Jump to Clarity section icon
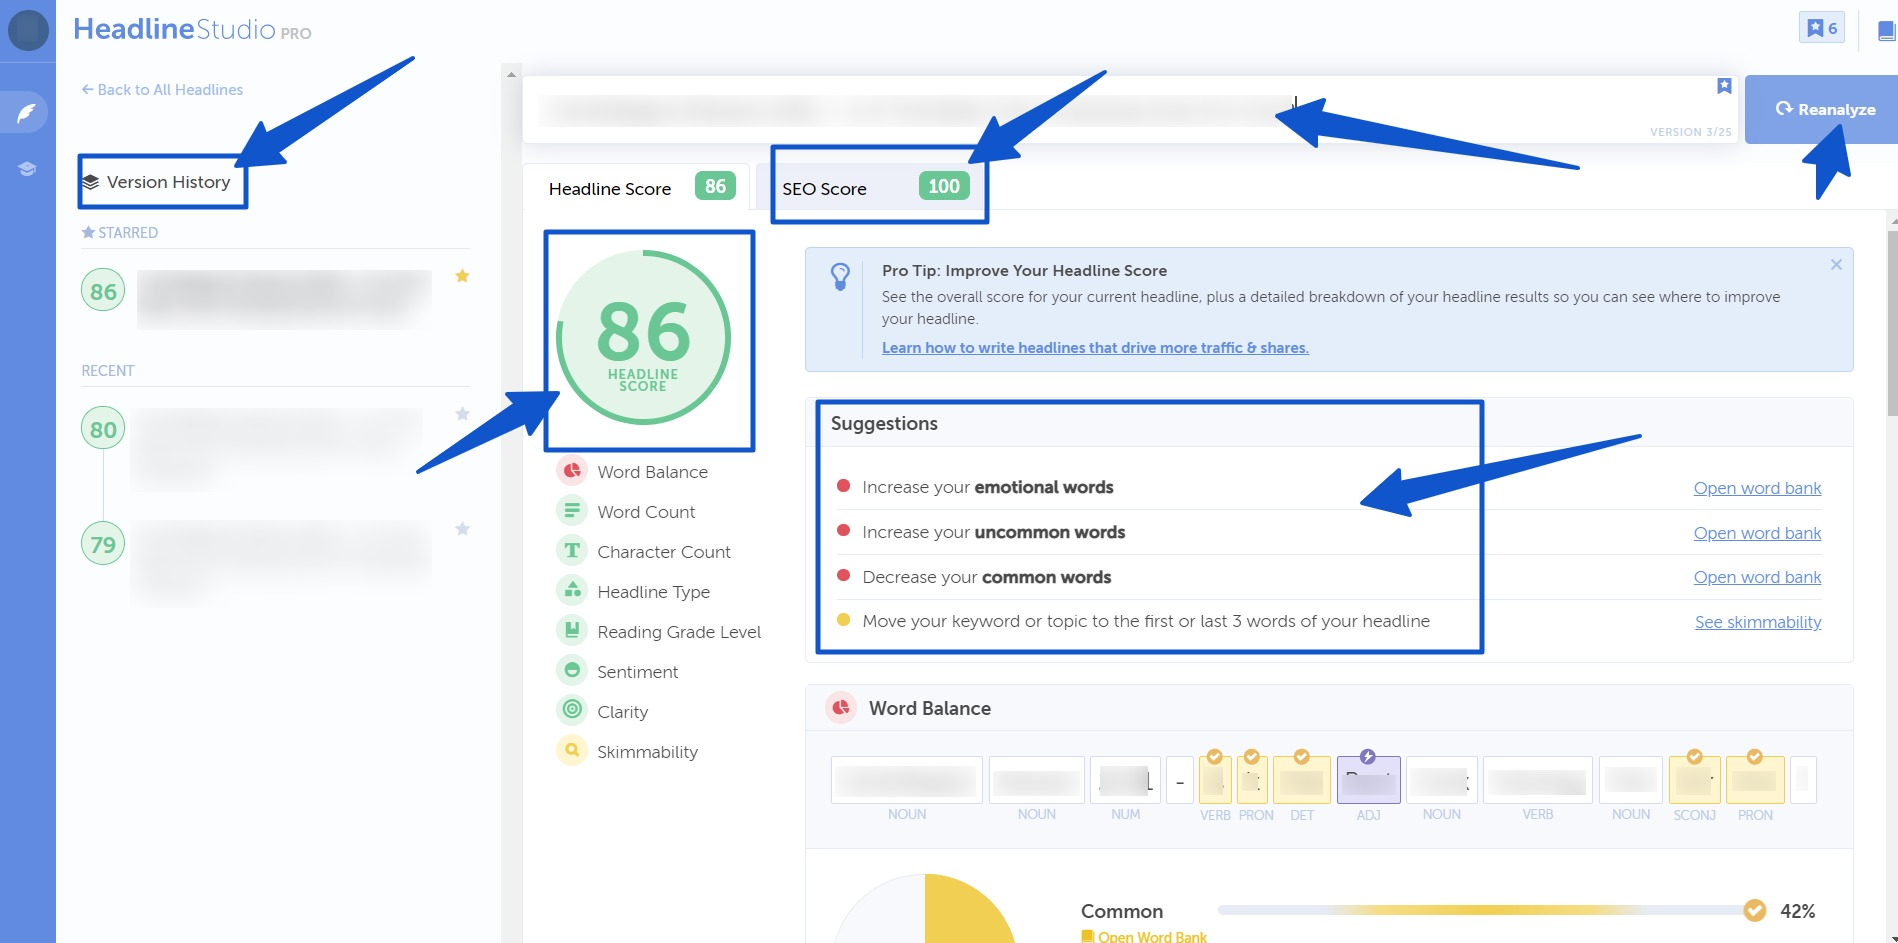 [x=572, y=711]
